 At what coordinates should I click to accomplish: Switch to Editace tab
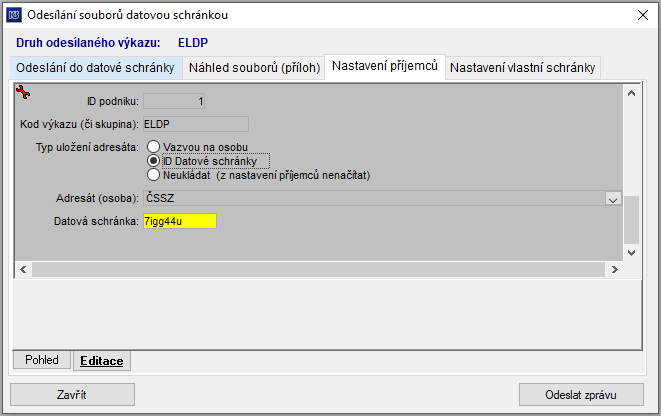pos(102,361)
